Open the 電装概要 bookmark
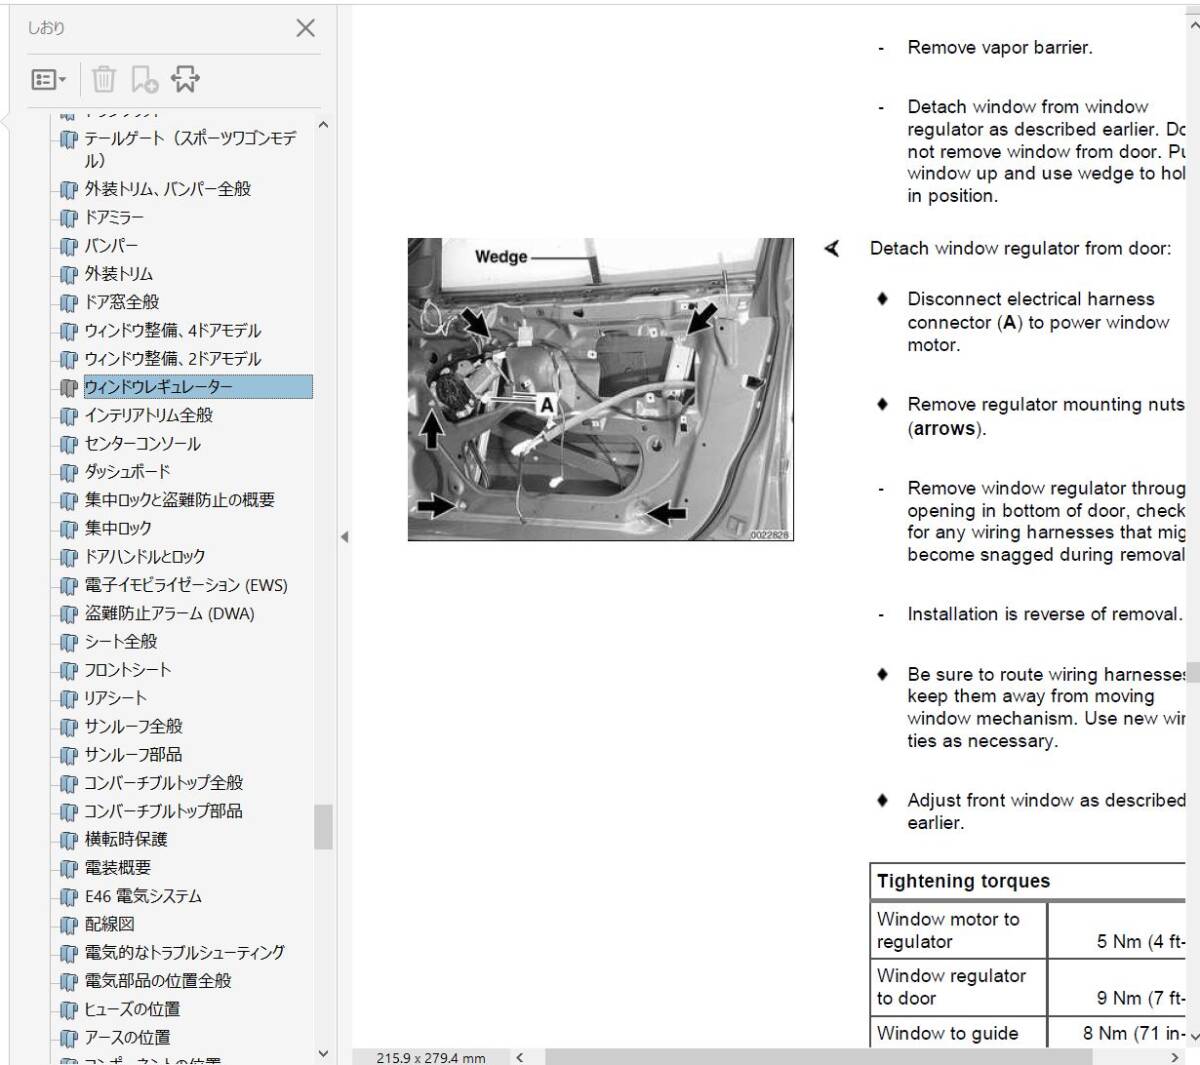This screenshot has width=1200, height=1065. [118, 867]
